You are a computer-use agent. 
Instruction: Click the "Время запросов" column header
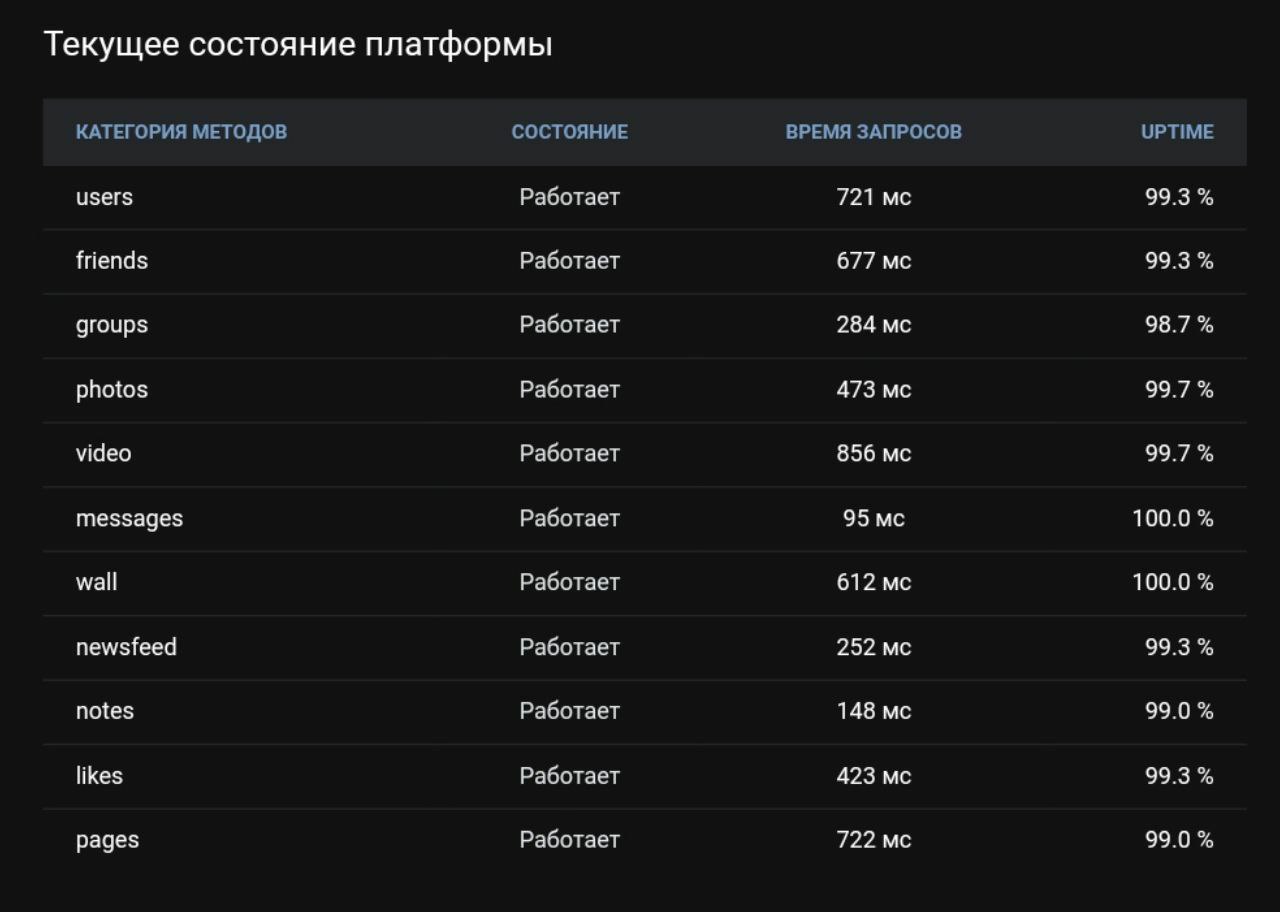(x=873, y=132)
